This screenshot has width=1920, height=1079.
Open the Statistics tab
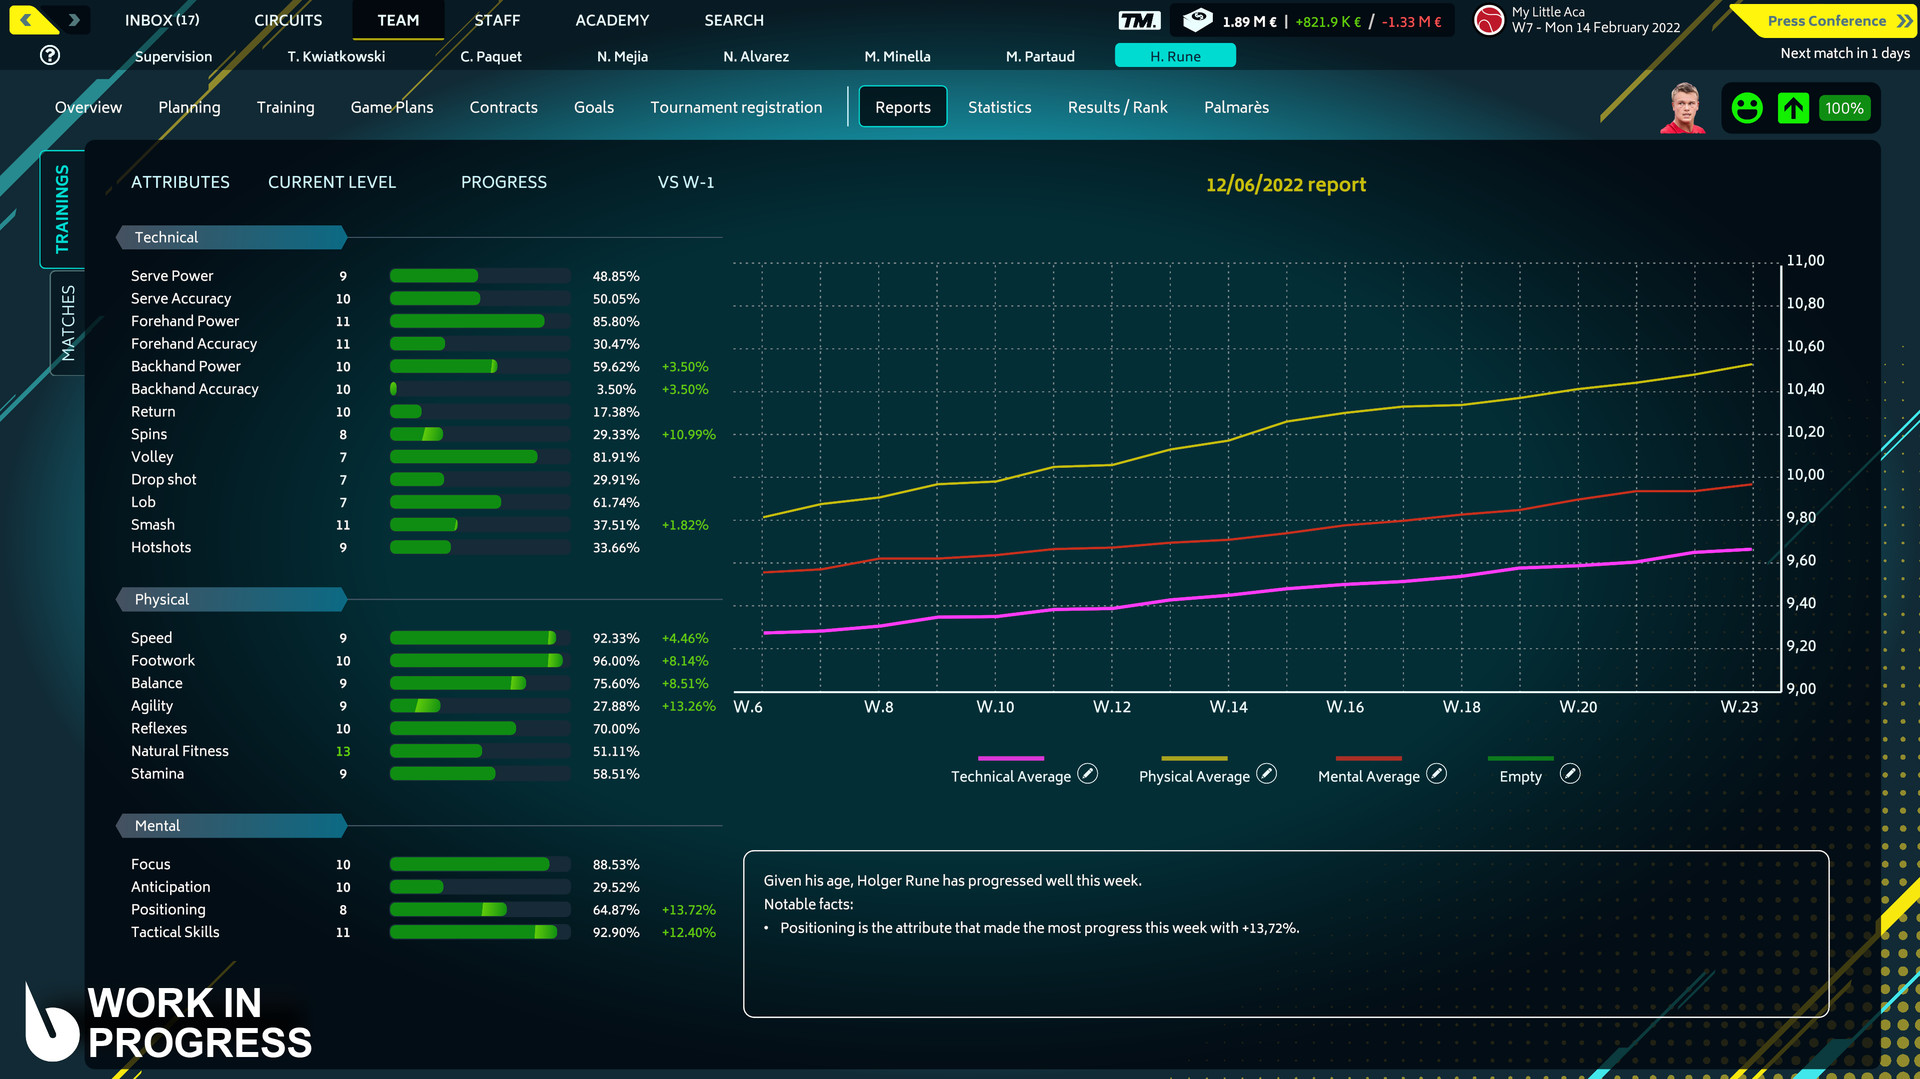click(x=999, y=107)
